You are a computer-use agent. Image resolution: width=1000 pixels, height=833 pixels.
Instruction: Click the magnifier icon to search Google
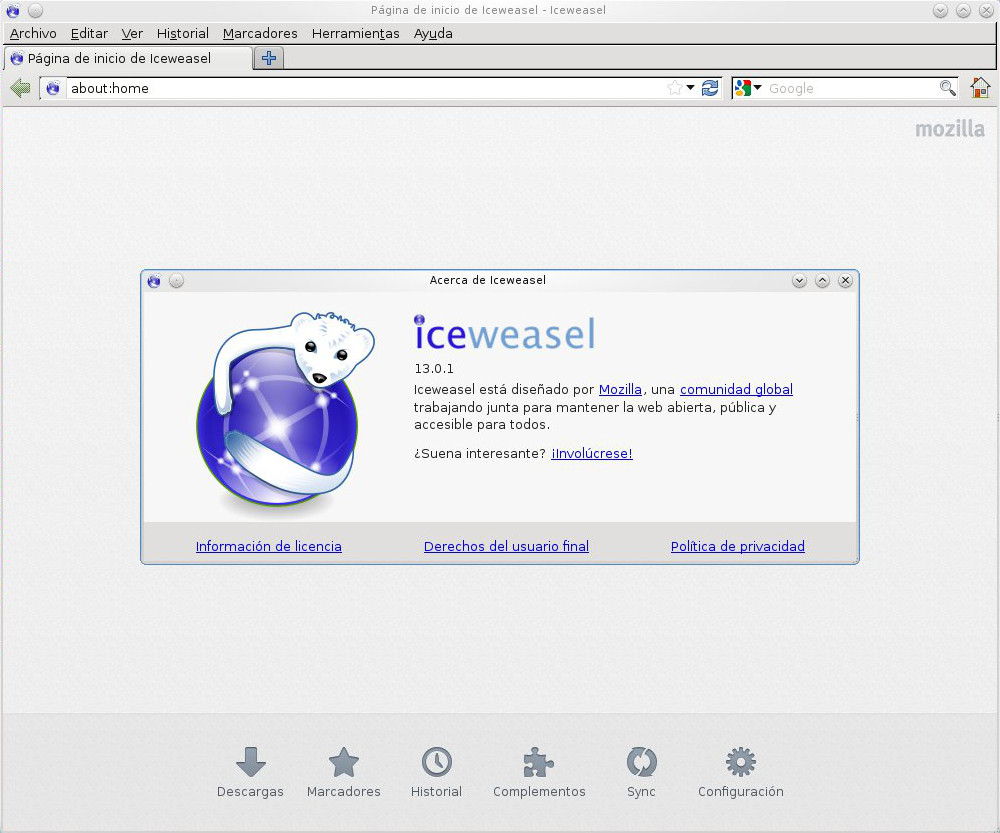(x=948, y=88)
